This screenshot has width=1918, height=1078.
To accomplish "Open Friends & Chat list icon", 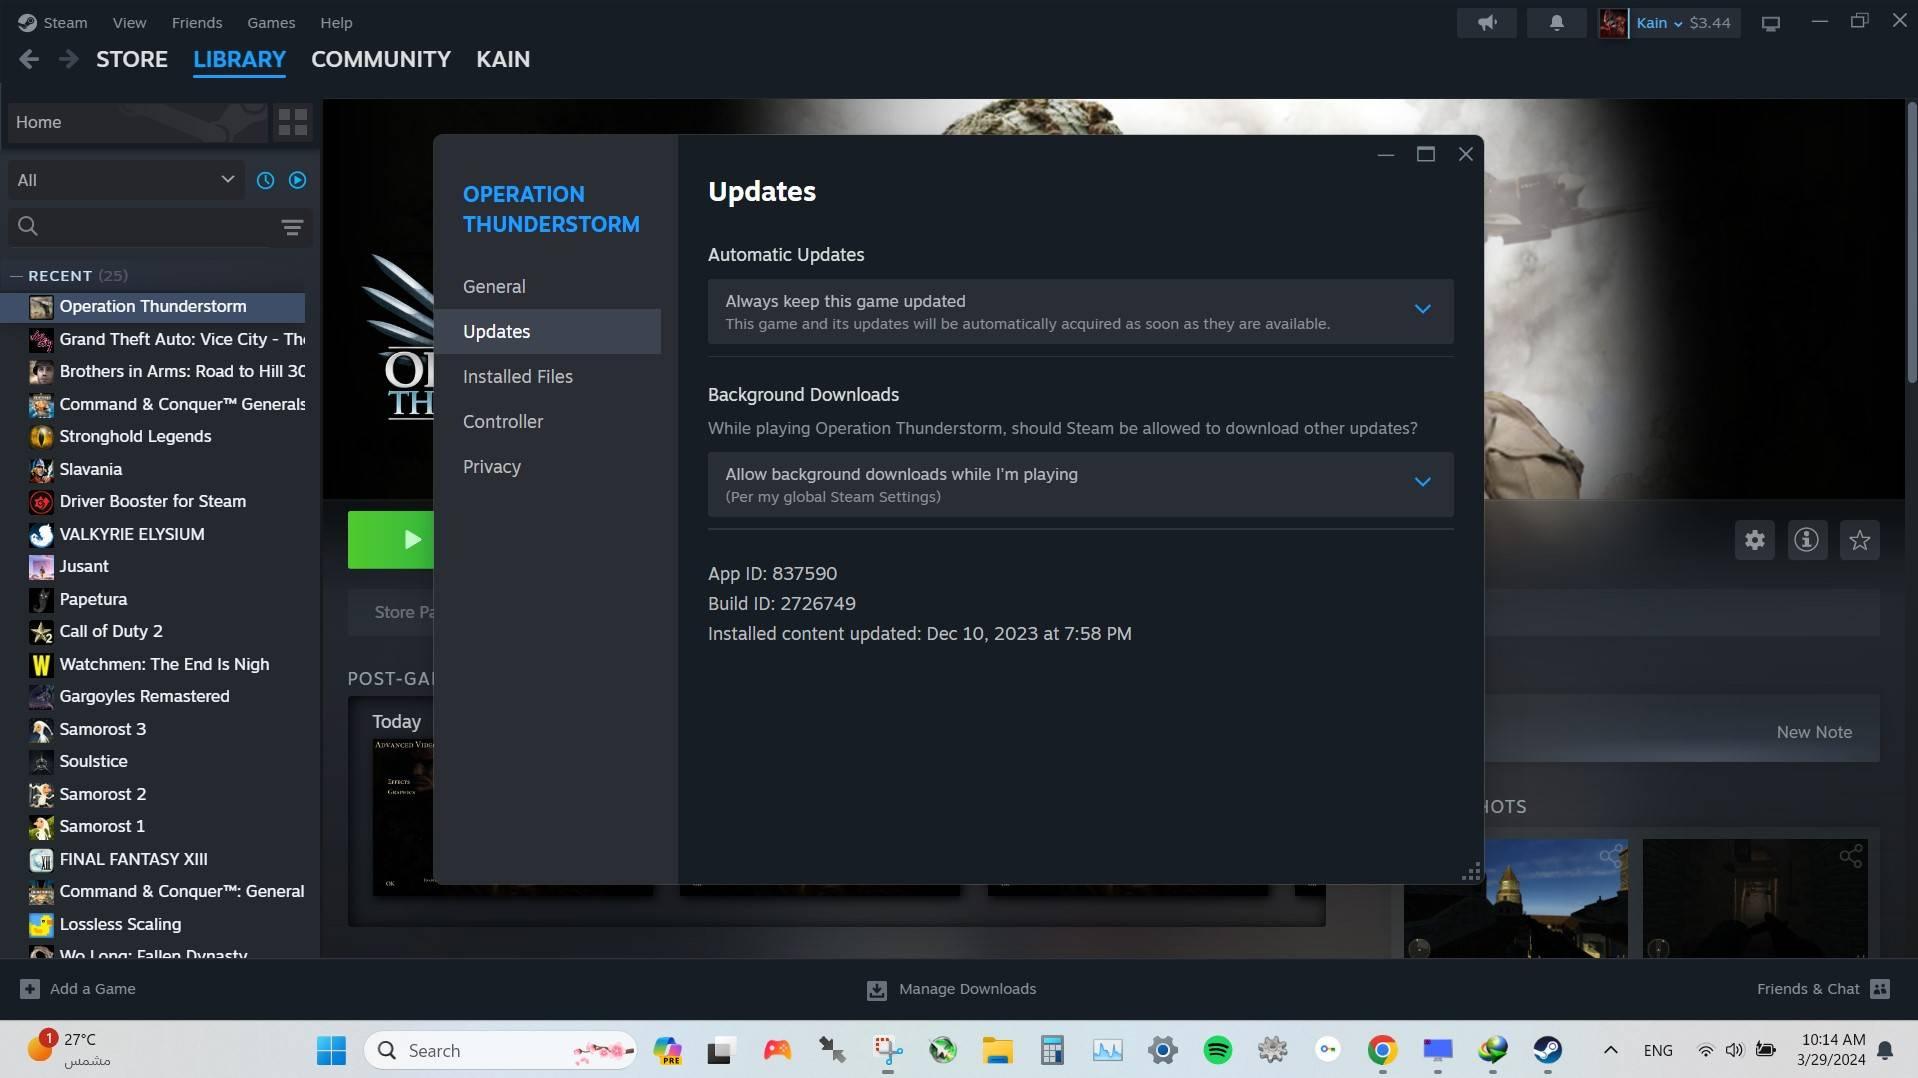I will [x=1880, y=989].
